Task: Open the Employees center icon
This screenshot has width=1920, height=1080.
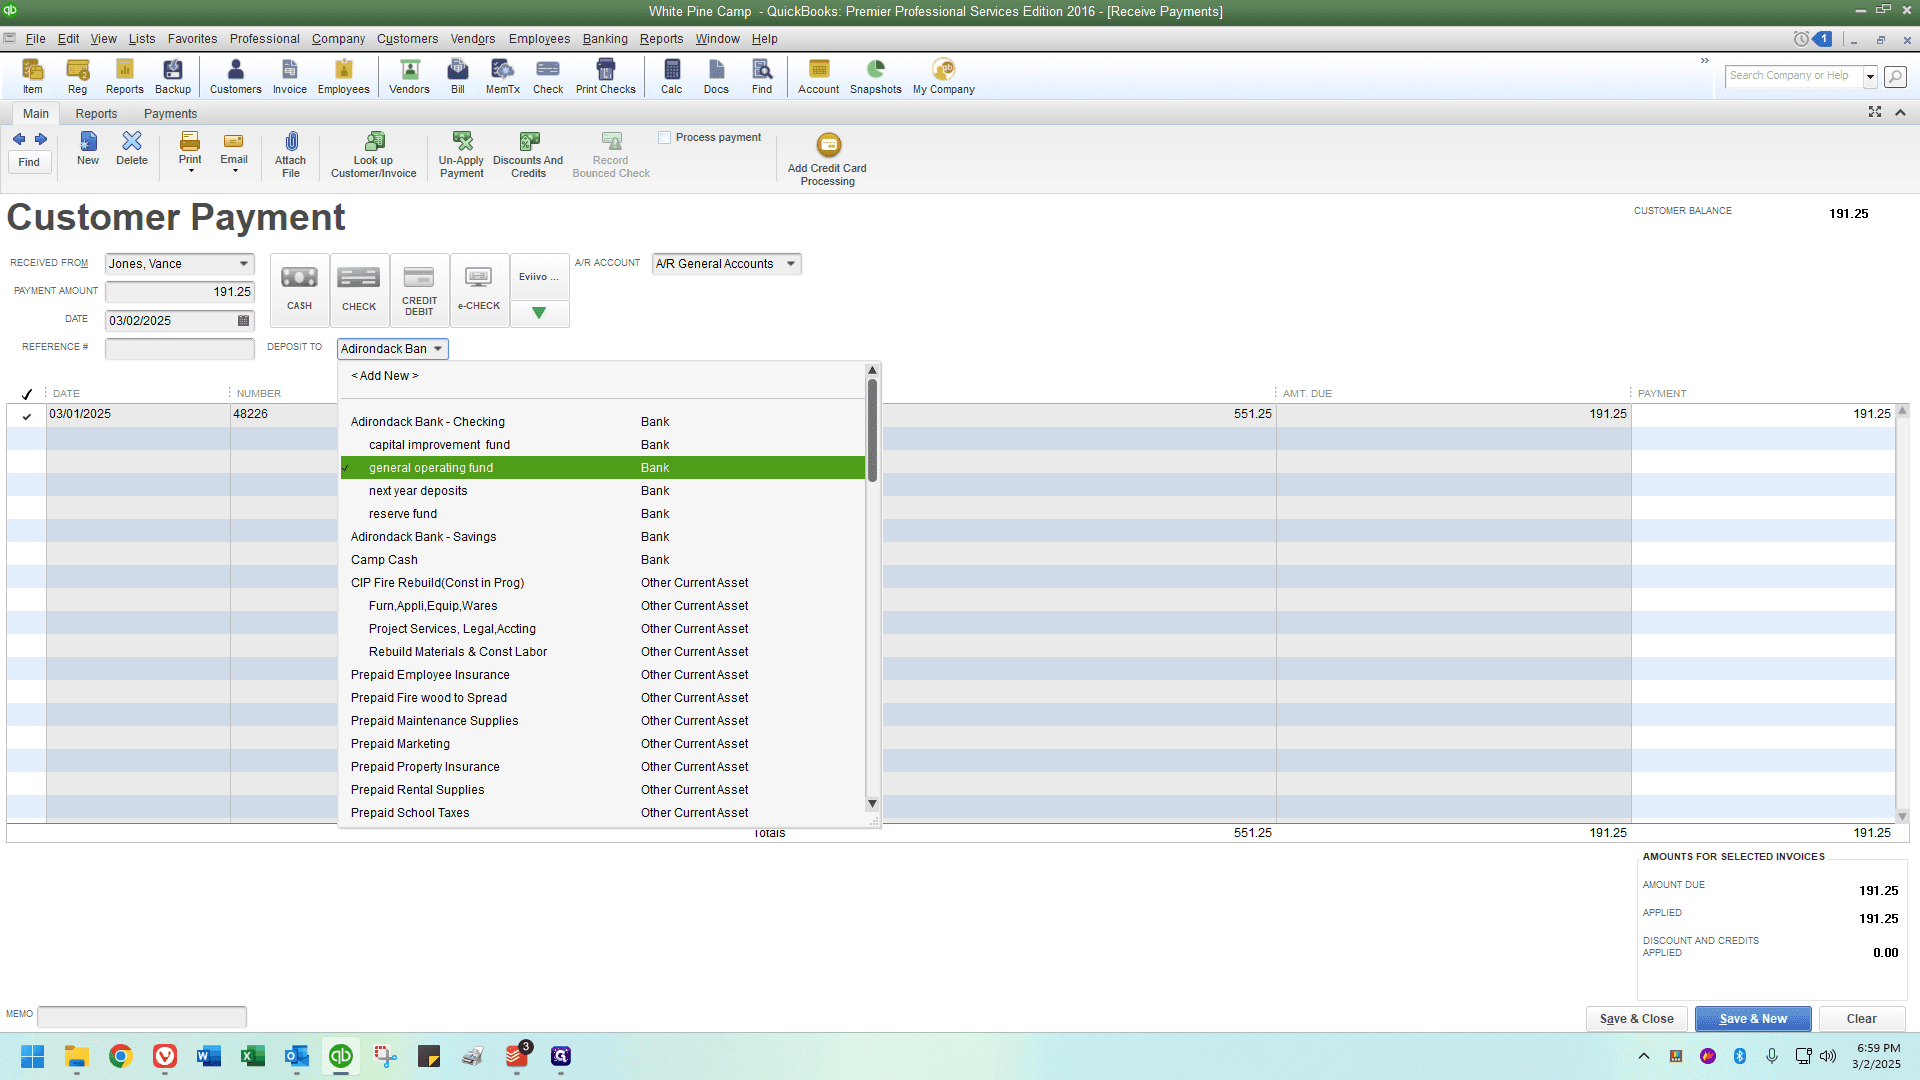Action: 344,76
